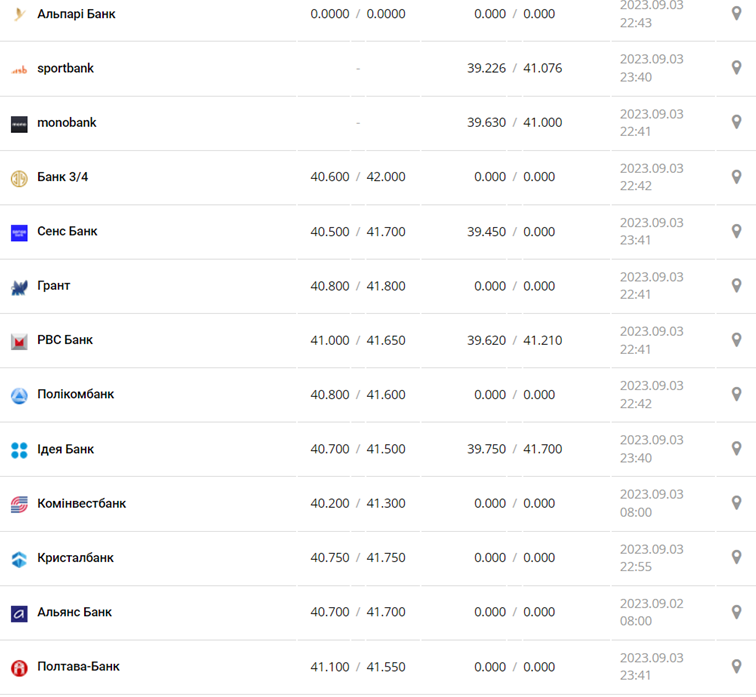Click the Банк 3/4 logo icon
Viewport: 756px width, 697px height.
coord(19,178)
